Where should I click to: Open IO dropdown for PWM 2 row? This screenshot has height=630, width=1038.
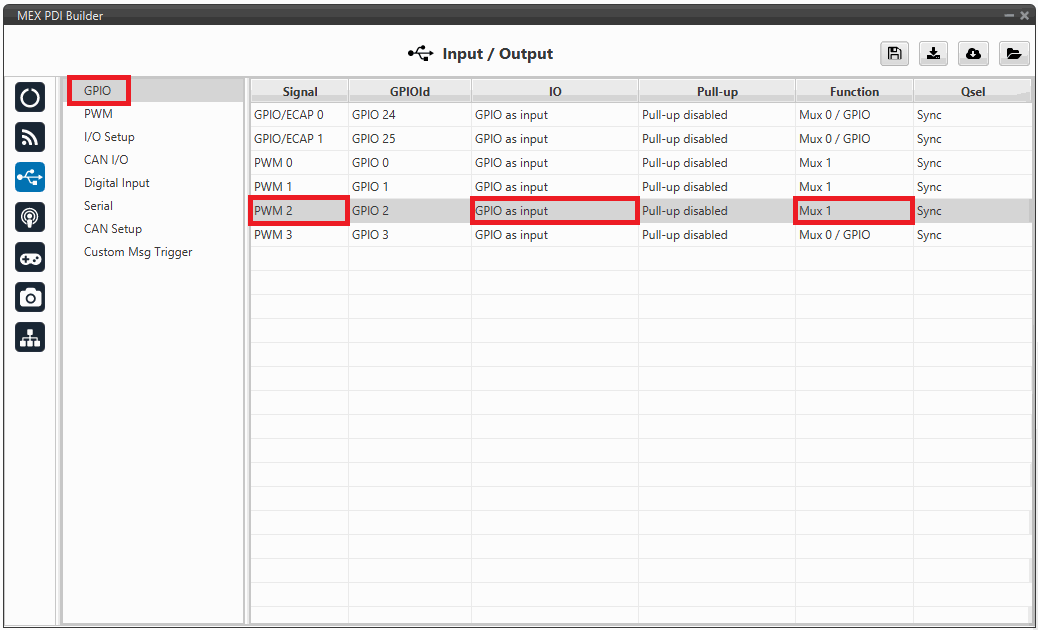554,211
